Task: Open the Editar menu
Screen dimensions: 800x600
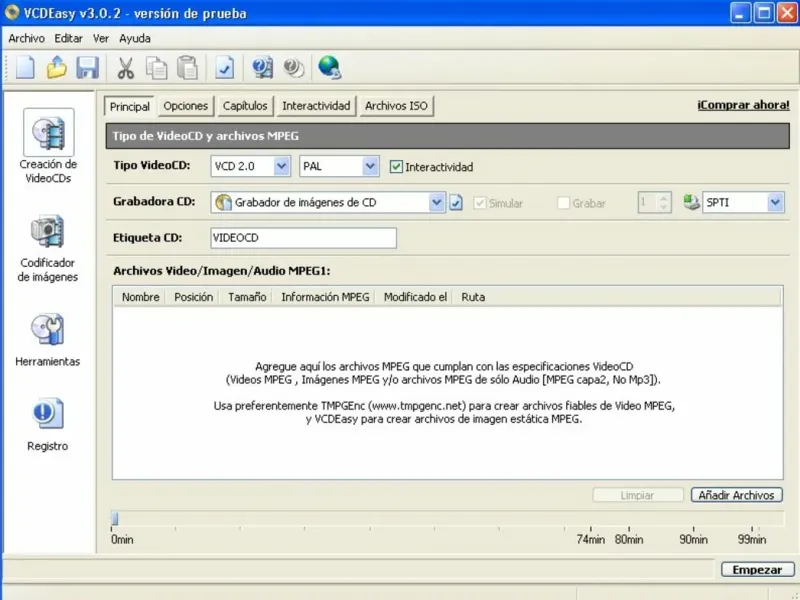Action: (68, 38)
